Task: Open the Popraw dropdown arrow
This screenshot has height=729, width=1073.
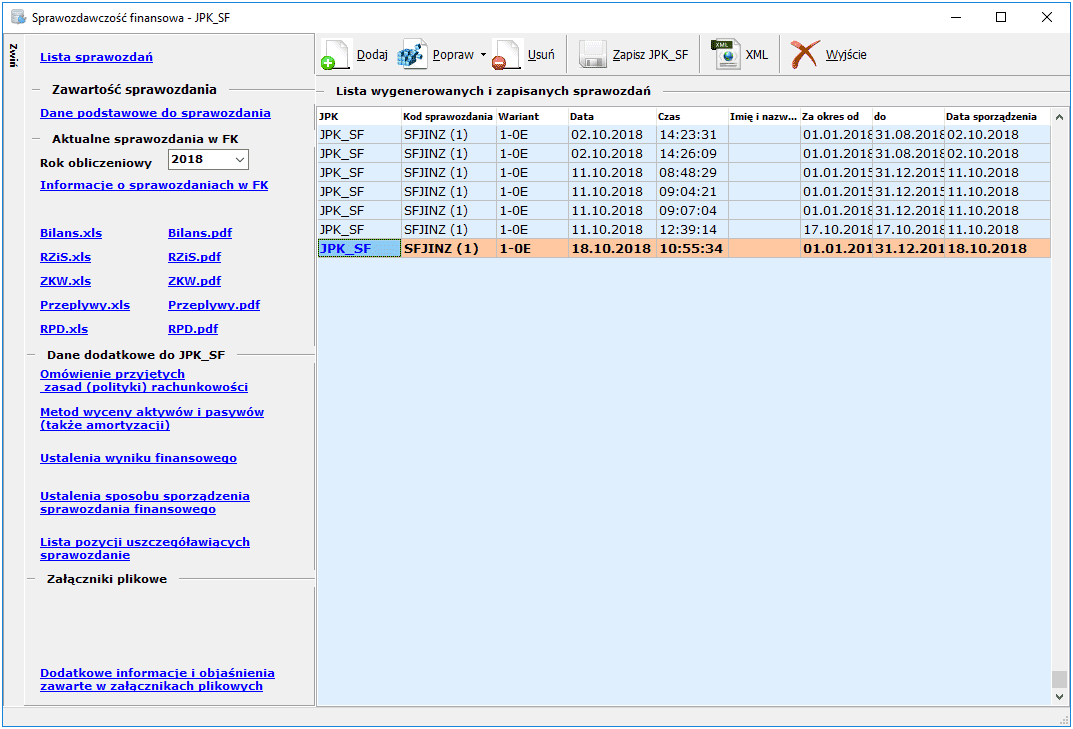Action: coord(483,55)
